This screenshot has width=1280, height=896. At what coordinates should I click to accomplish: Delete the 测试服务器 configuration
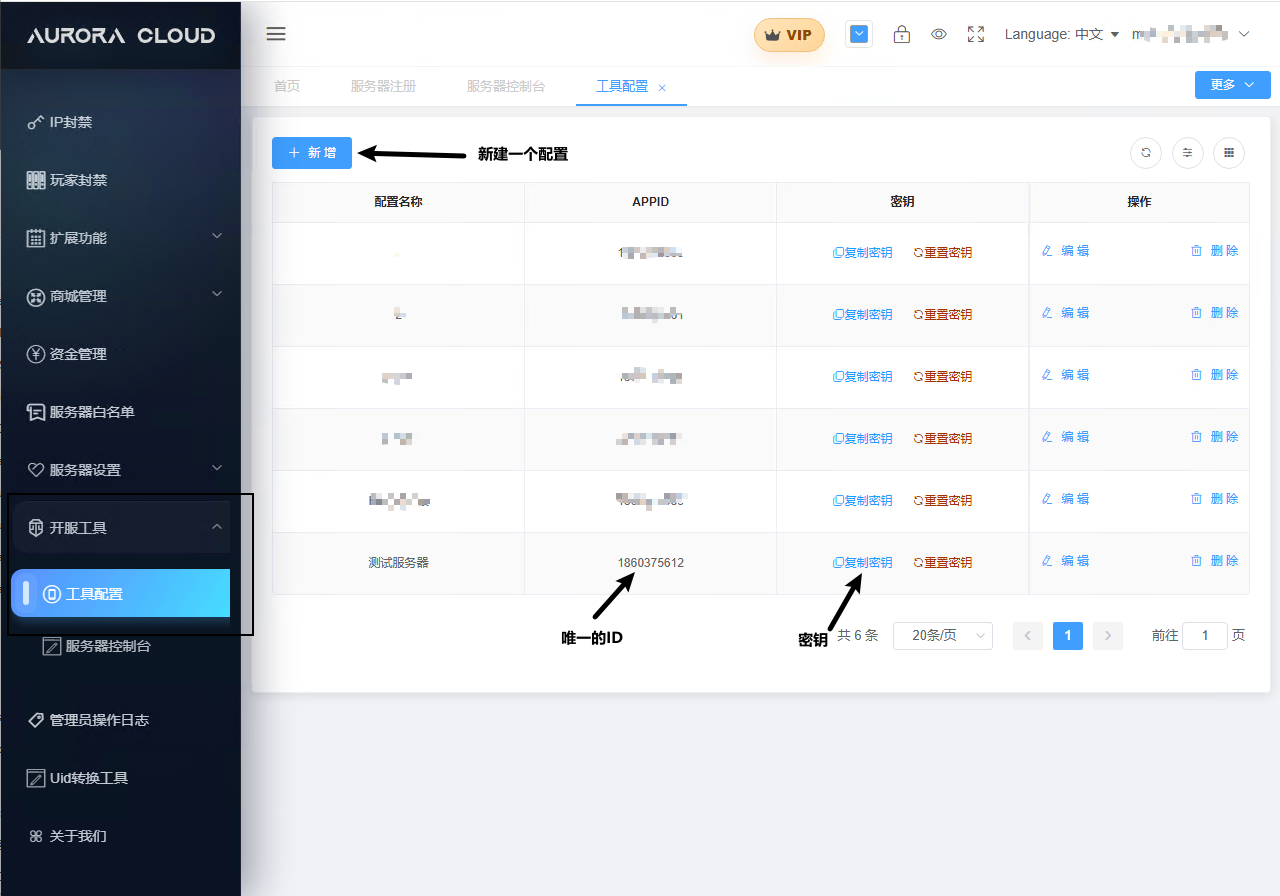pos(1214,561)
